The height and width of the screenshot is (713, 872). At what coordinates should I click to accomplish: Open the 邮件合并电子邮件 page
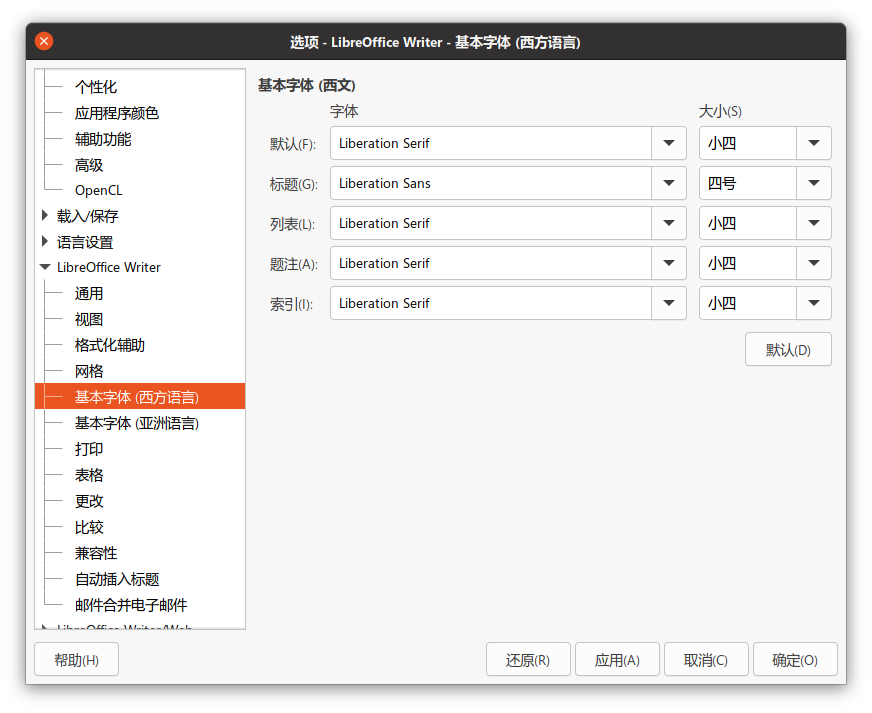131,605
